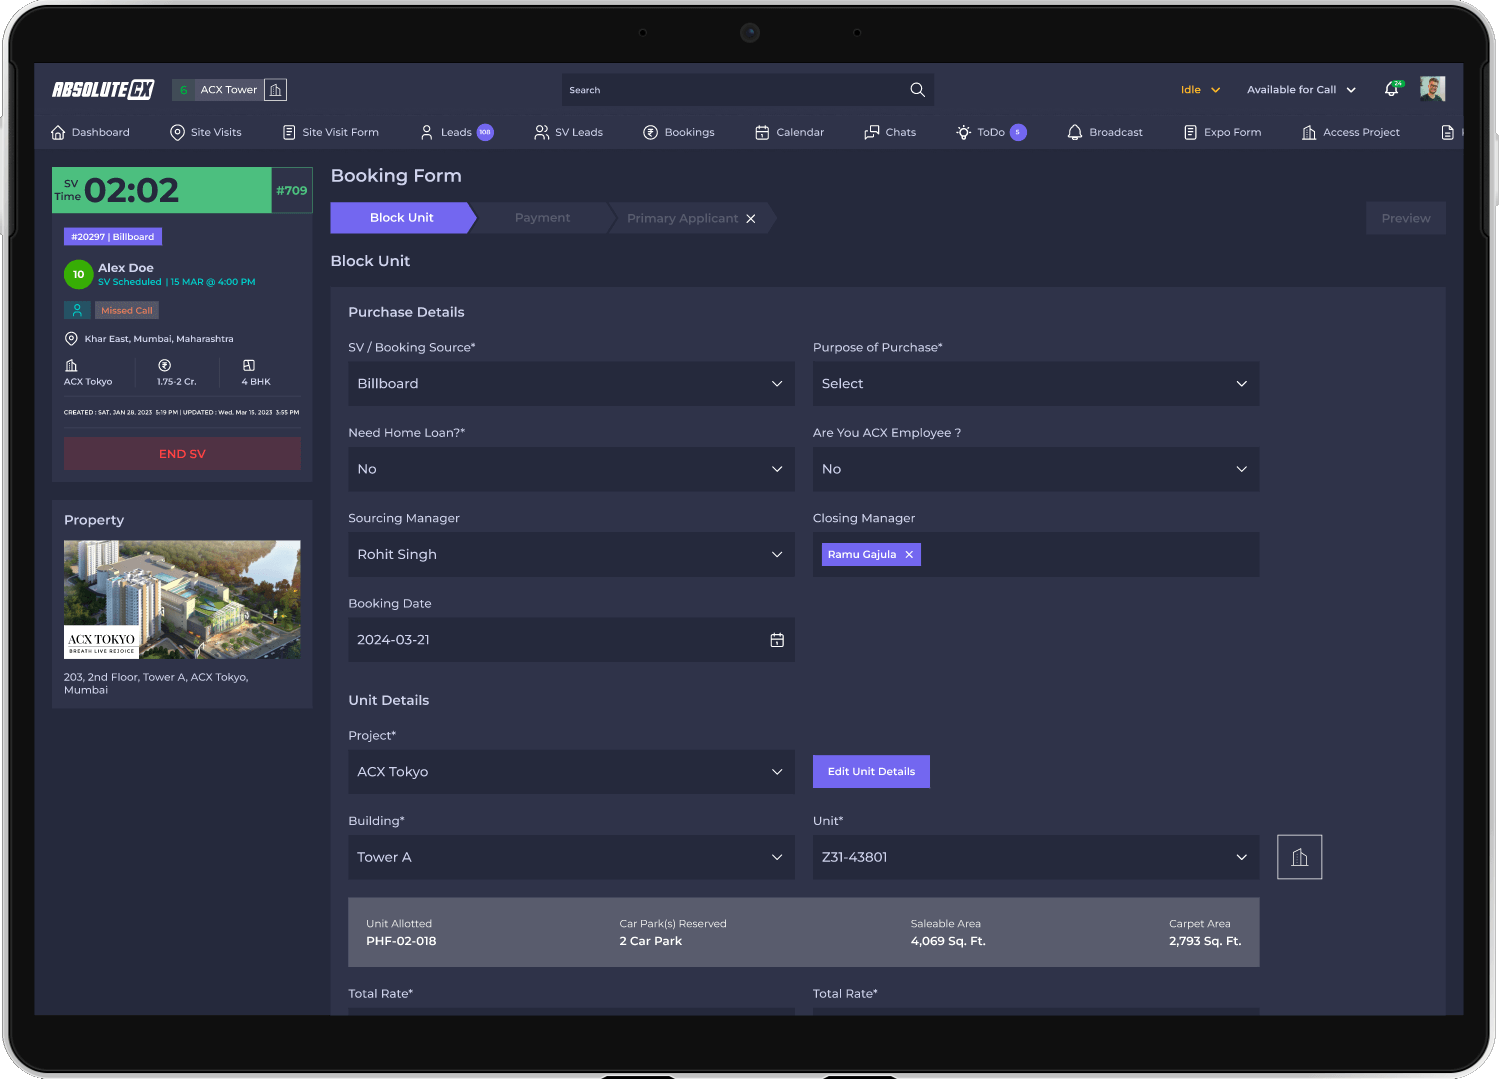Expand the Sourcing Manager Rohit Singh dropdown
Image resolution: width=1499 pixels, height=1079 pixels.
(x=571, y=554)
